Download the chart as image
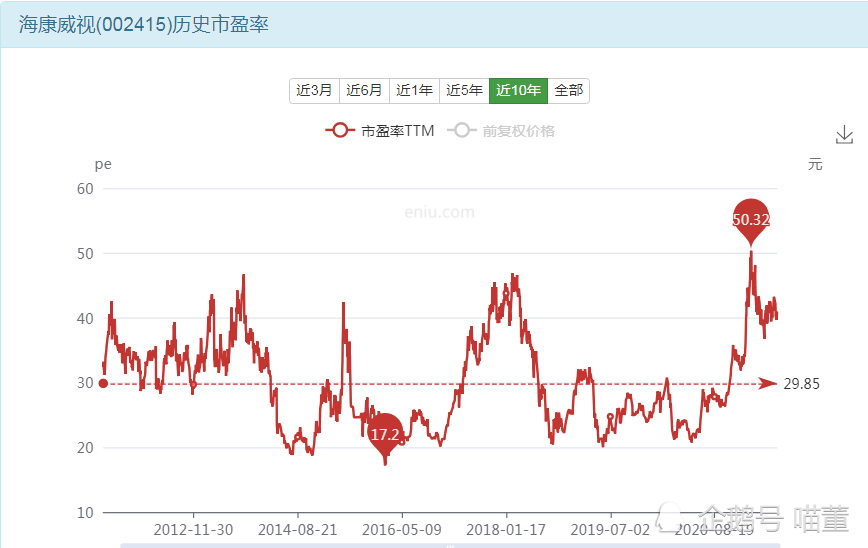This screenshot has width=868, height=548. [x=844, y=135]
